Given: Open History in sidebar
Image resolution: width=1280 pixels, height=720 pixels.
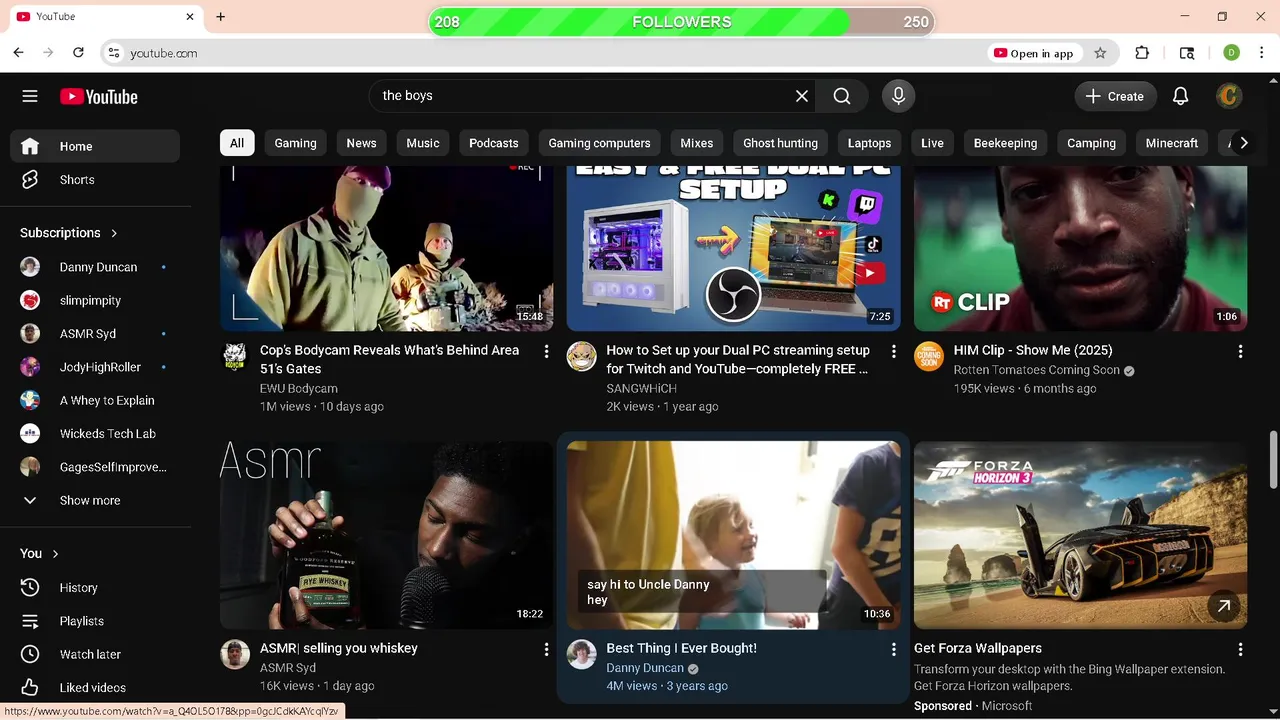Looking at the screenshot, I should pyautogui.click(x=95, y=588).
